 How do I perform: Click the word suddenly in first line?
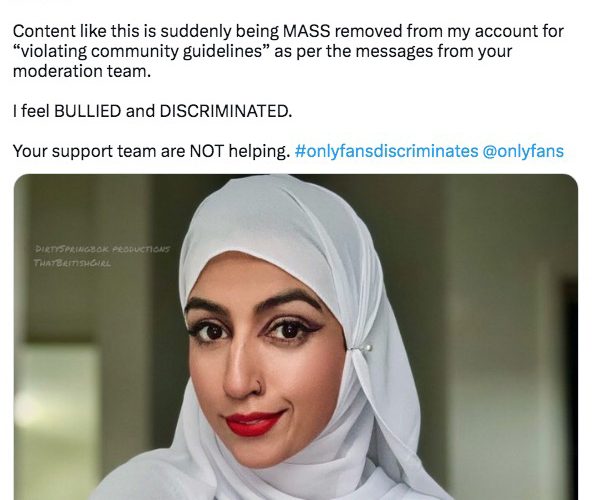pos(196,31)
